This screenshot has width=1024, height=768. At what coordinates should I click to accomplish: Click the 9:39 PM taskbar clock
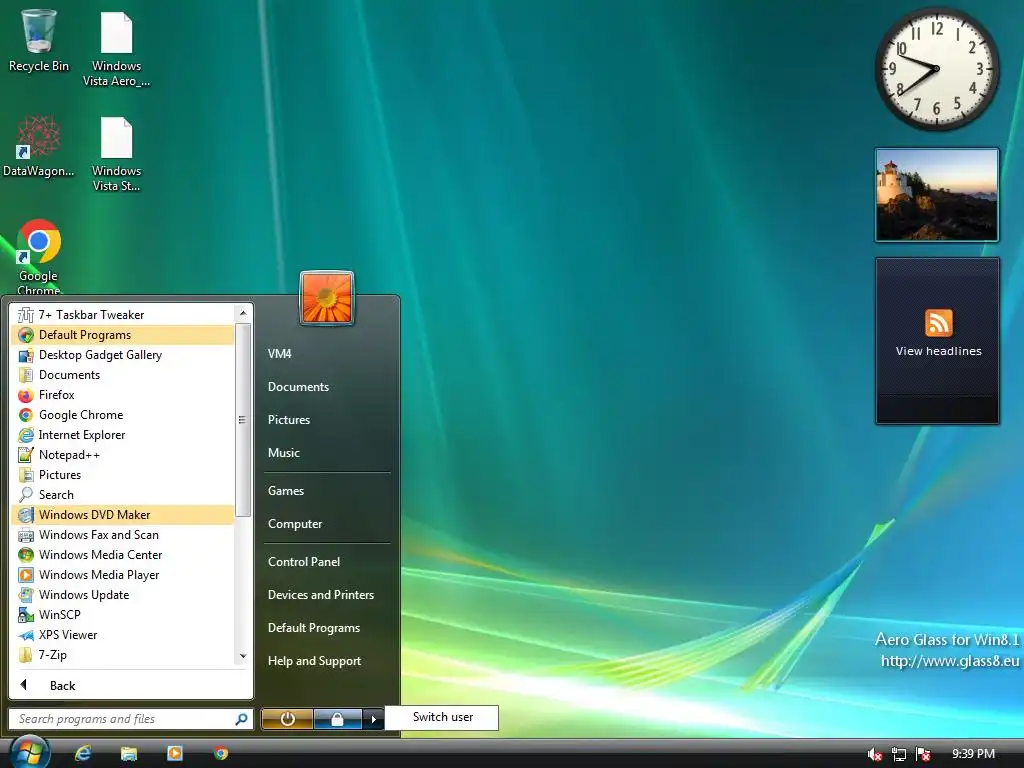coord(974,754)
